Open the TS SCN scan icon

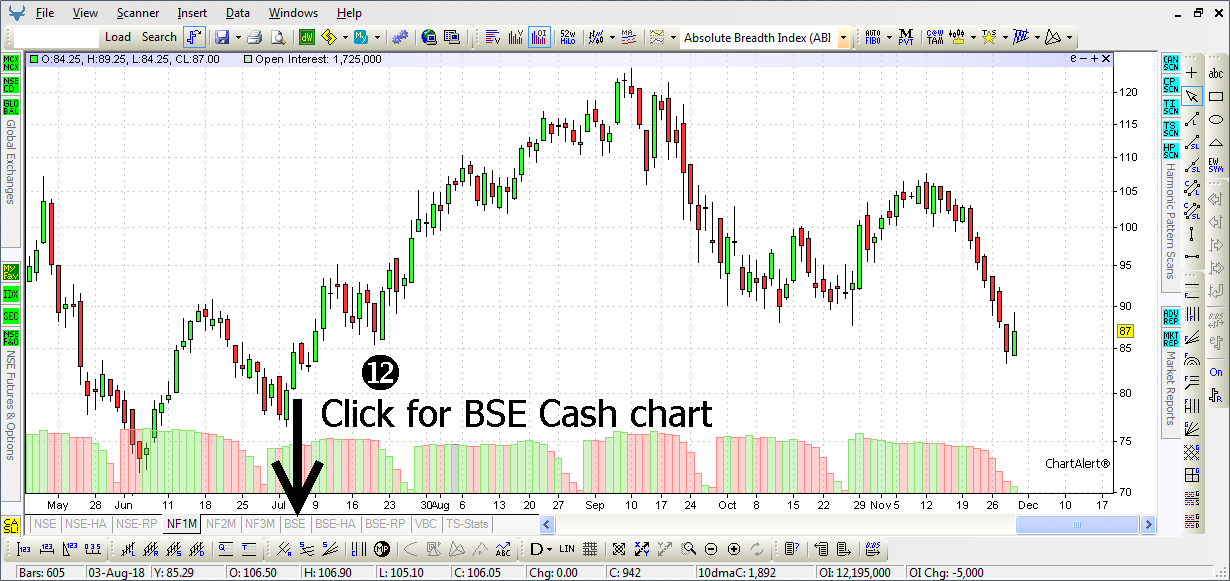(x=1170, y=129)
